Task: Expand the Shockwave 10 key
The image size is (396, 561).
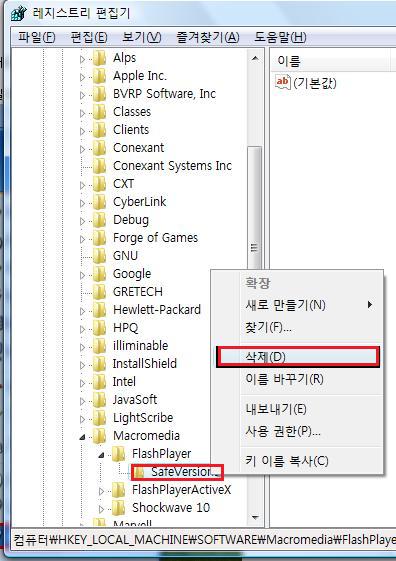Action: click(x=101, y=508)
